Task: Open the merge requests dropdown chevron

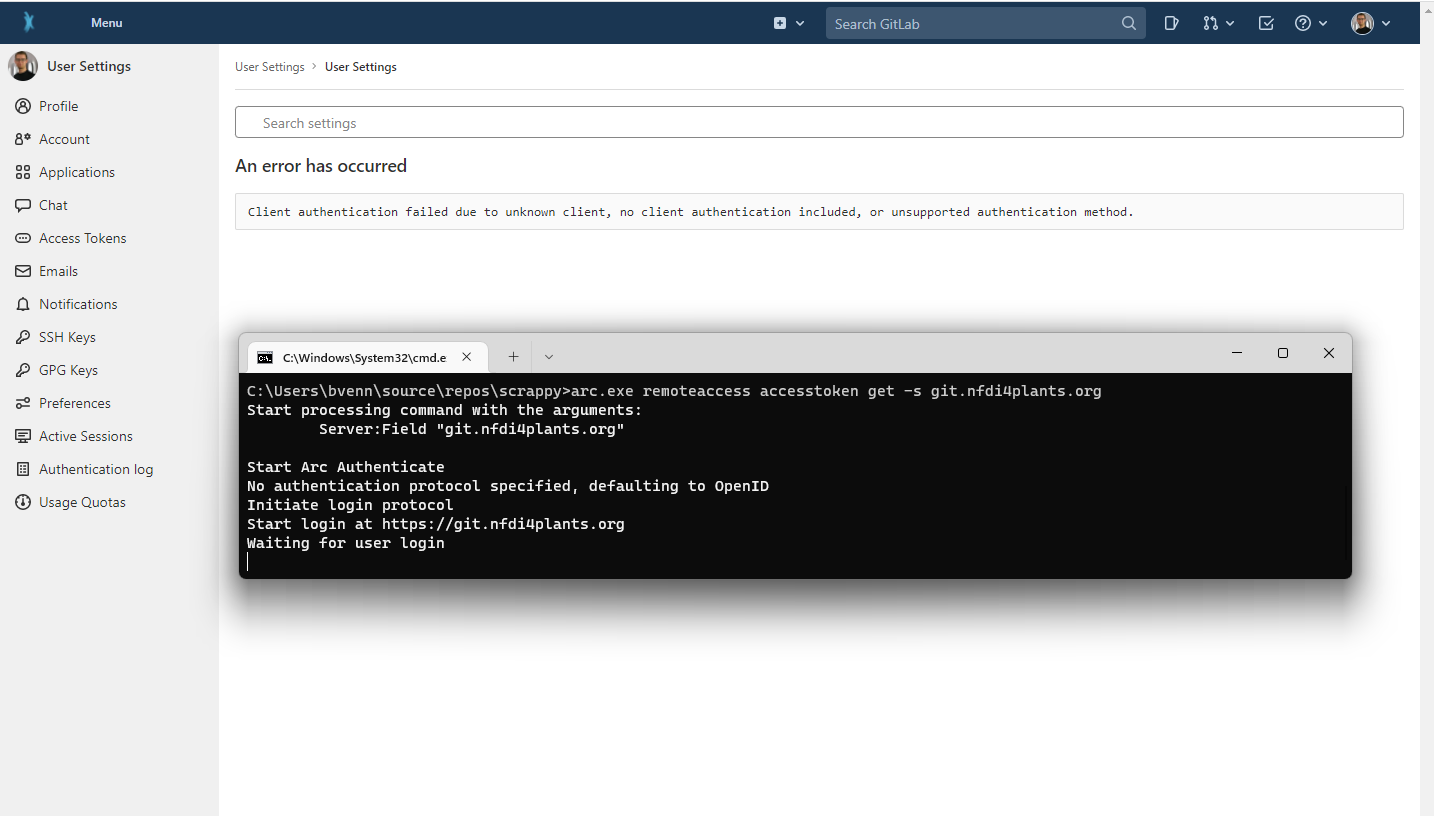Action: point(1230,22)
